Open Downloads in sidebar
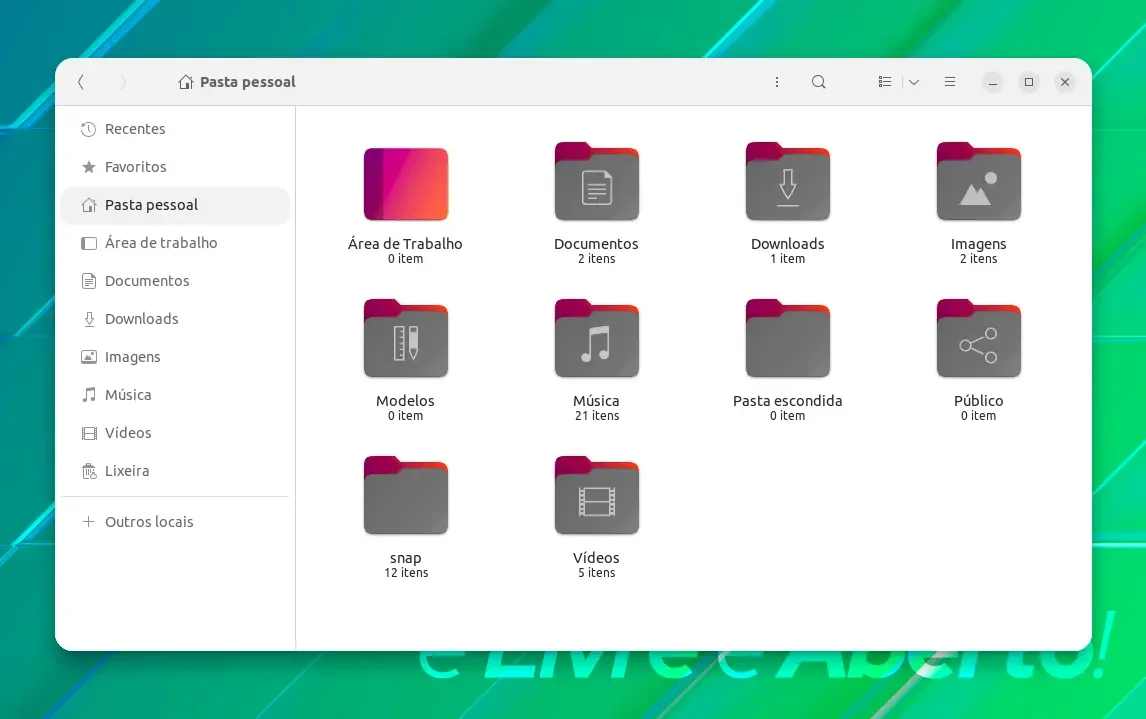Screen dimensions: 1146x719 point(175,319)
